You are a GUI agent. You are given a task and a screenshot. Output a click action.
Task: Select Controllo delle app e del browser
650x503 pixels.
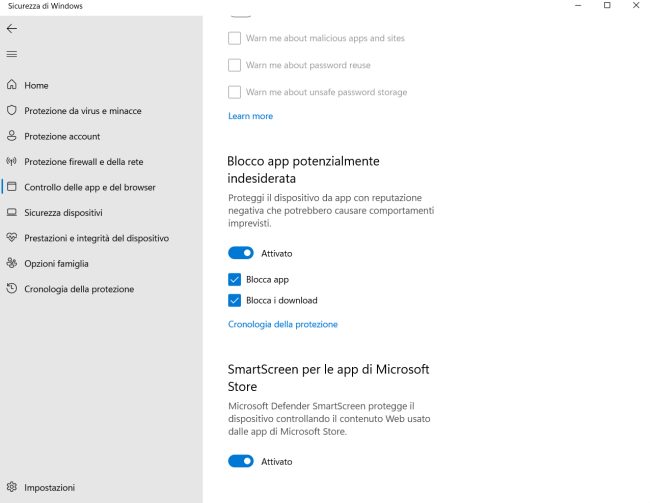90,187
